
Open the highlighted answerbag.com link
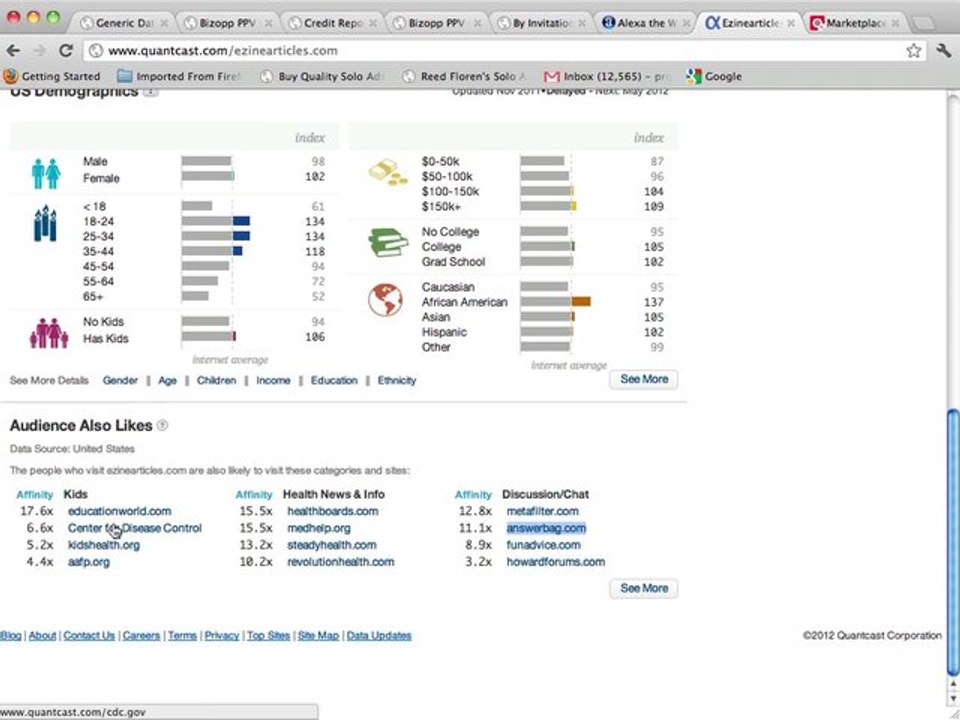tap(546, 528)
